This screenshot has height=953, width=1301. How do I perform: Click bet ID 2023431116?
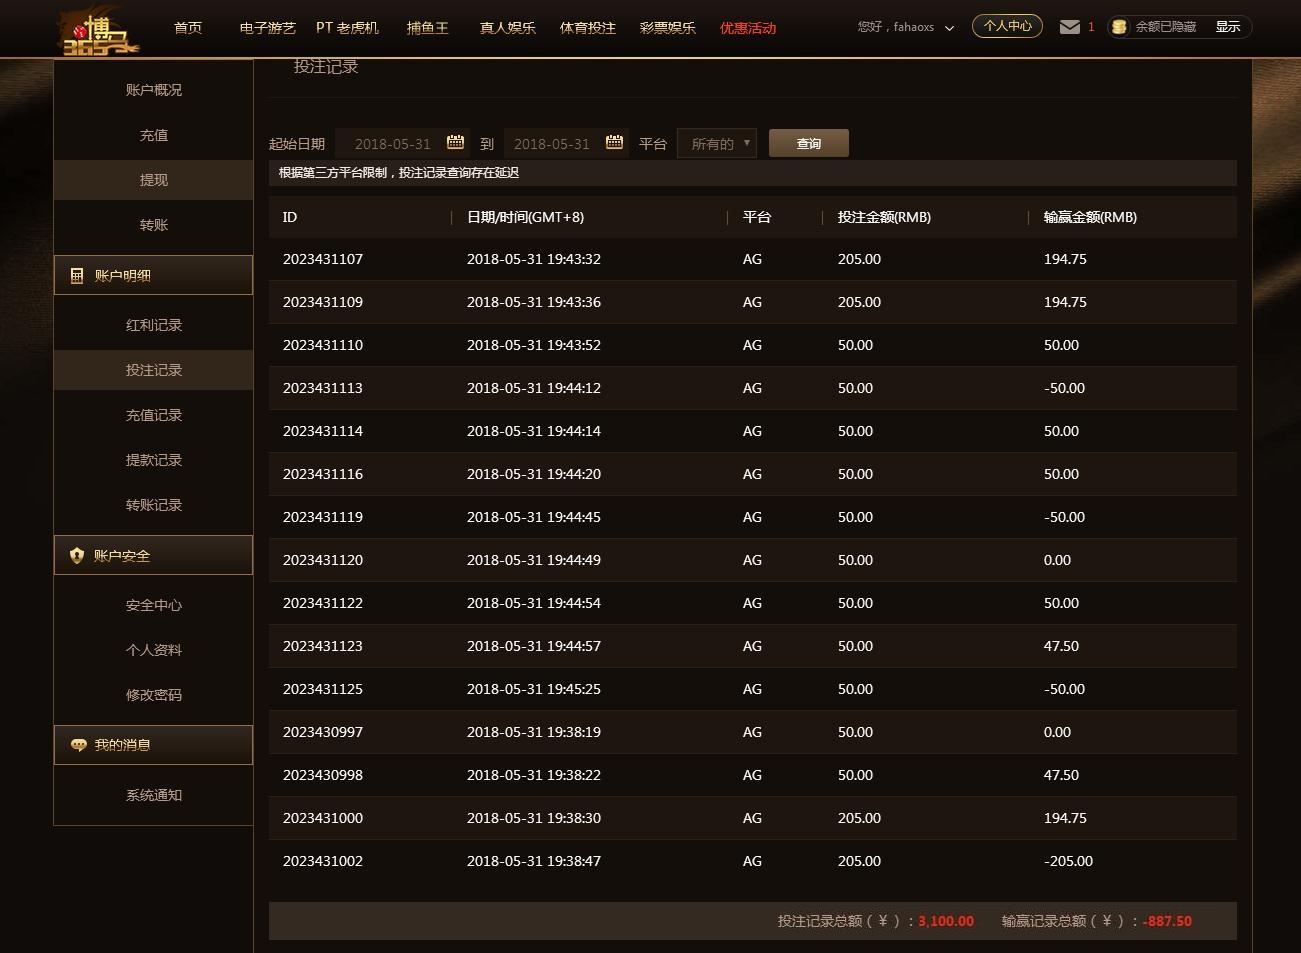[x=323, y=474]
